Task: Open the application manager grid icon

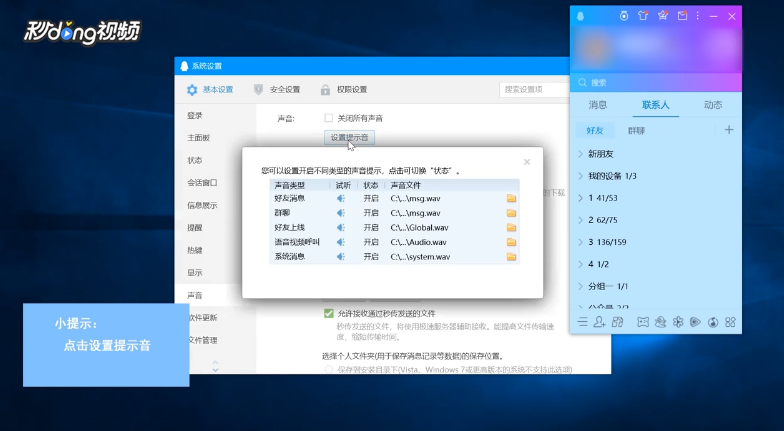Action: pos(730,322)
